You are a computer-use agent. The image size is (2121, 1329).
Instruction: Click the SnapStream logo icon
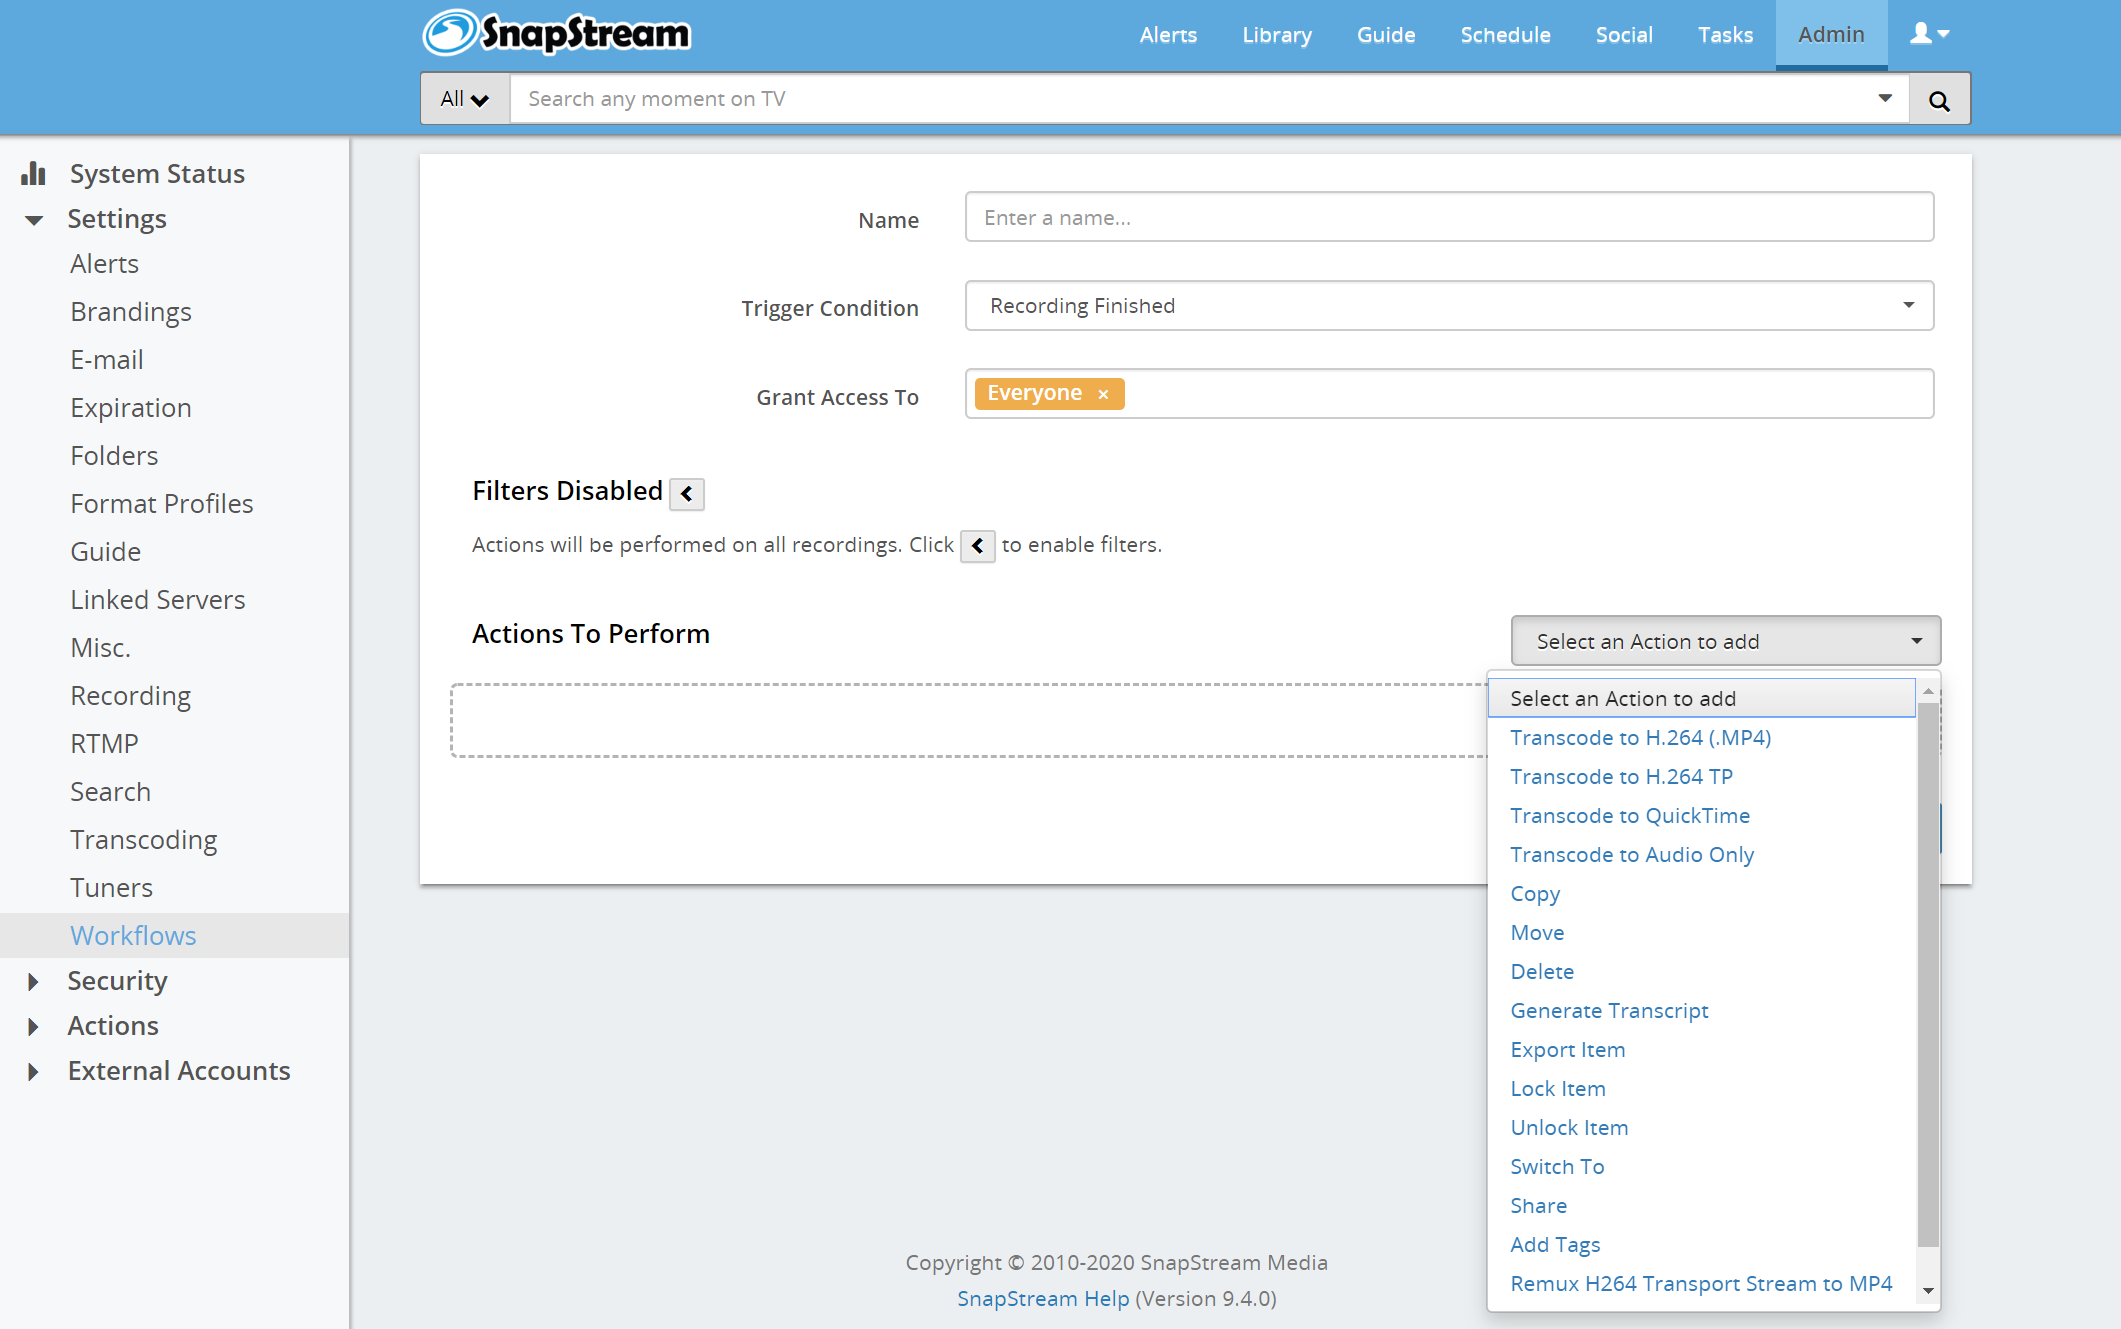tap(450, 33)
